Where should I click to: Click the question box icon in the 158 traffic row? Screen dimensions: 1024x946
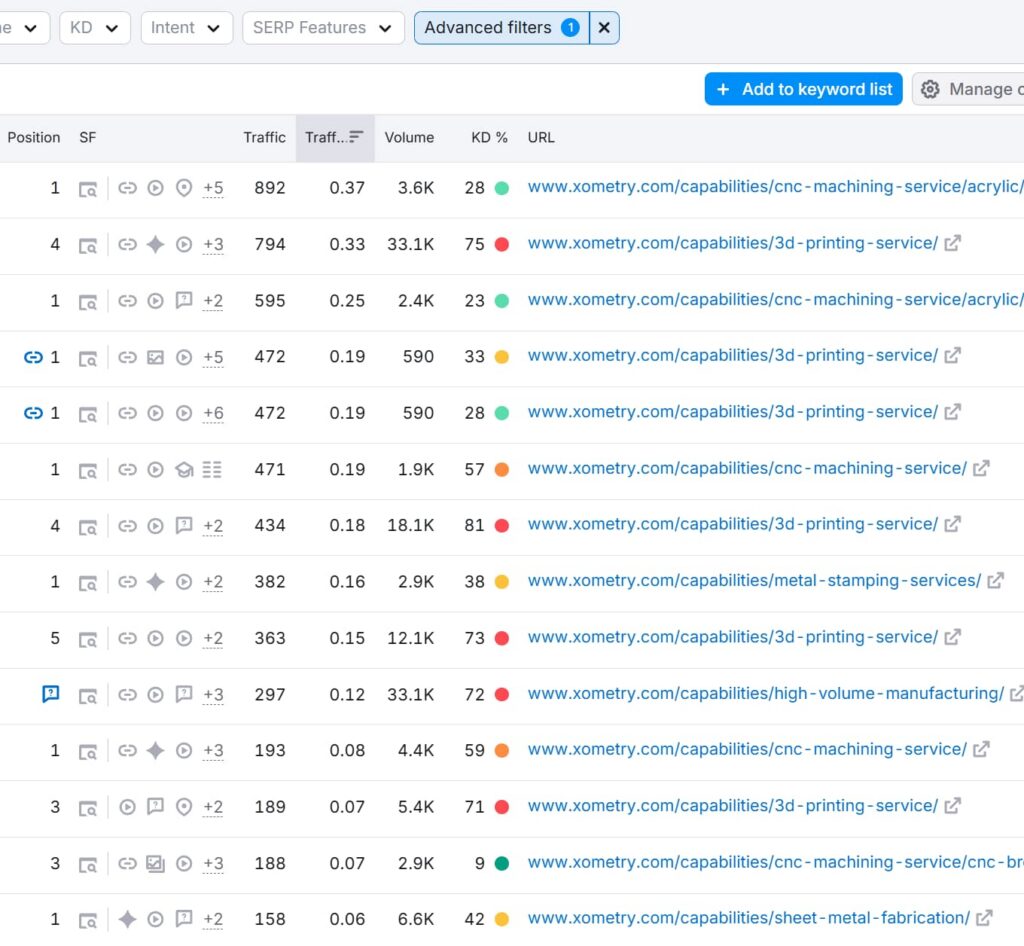tap(184, 919)
